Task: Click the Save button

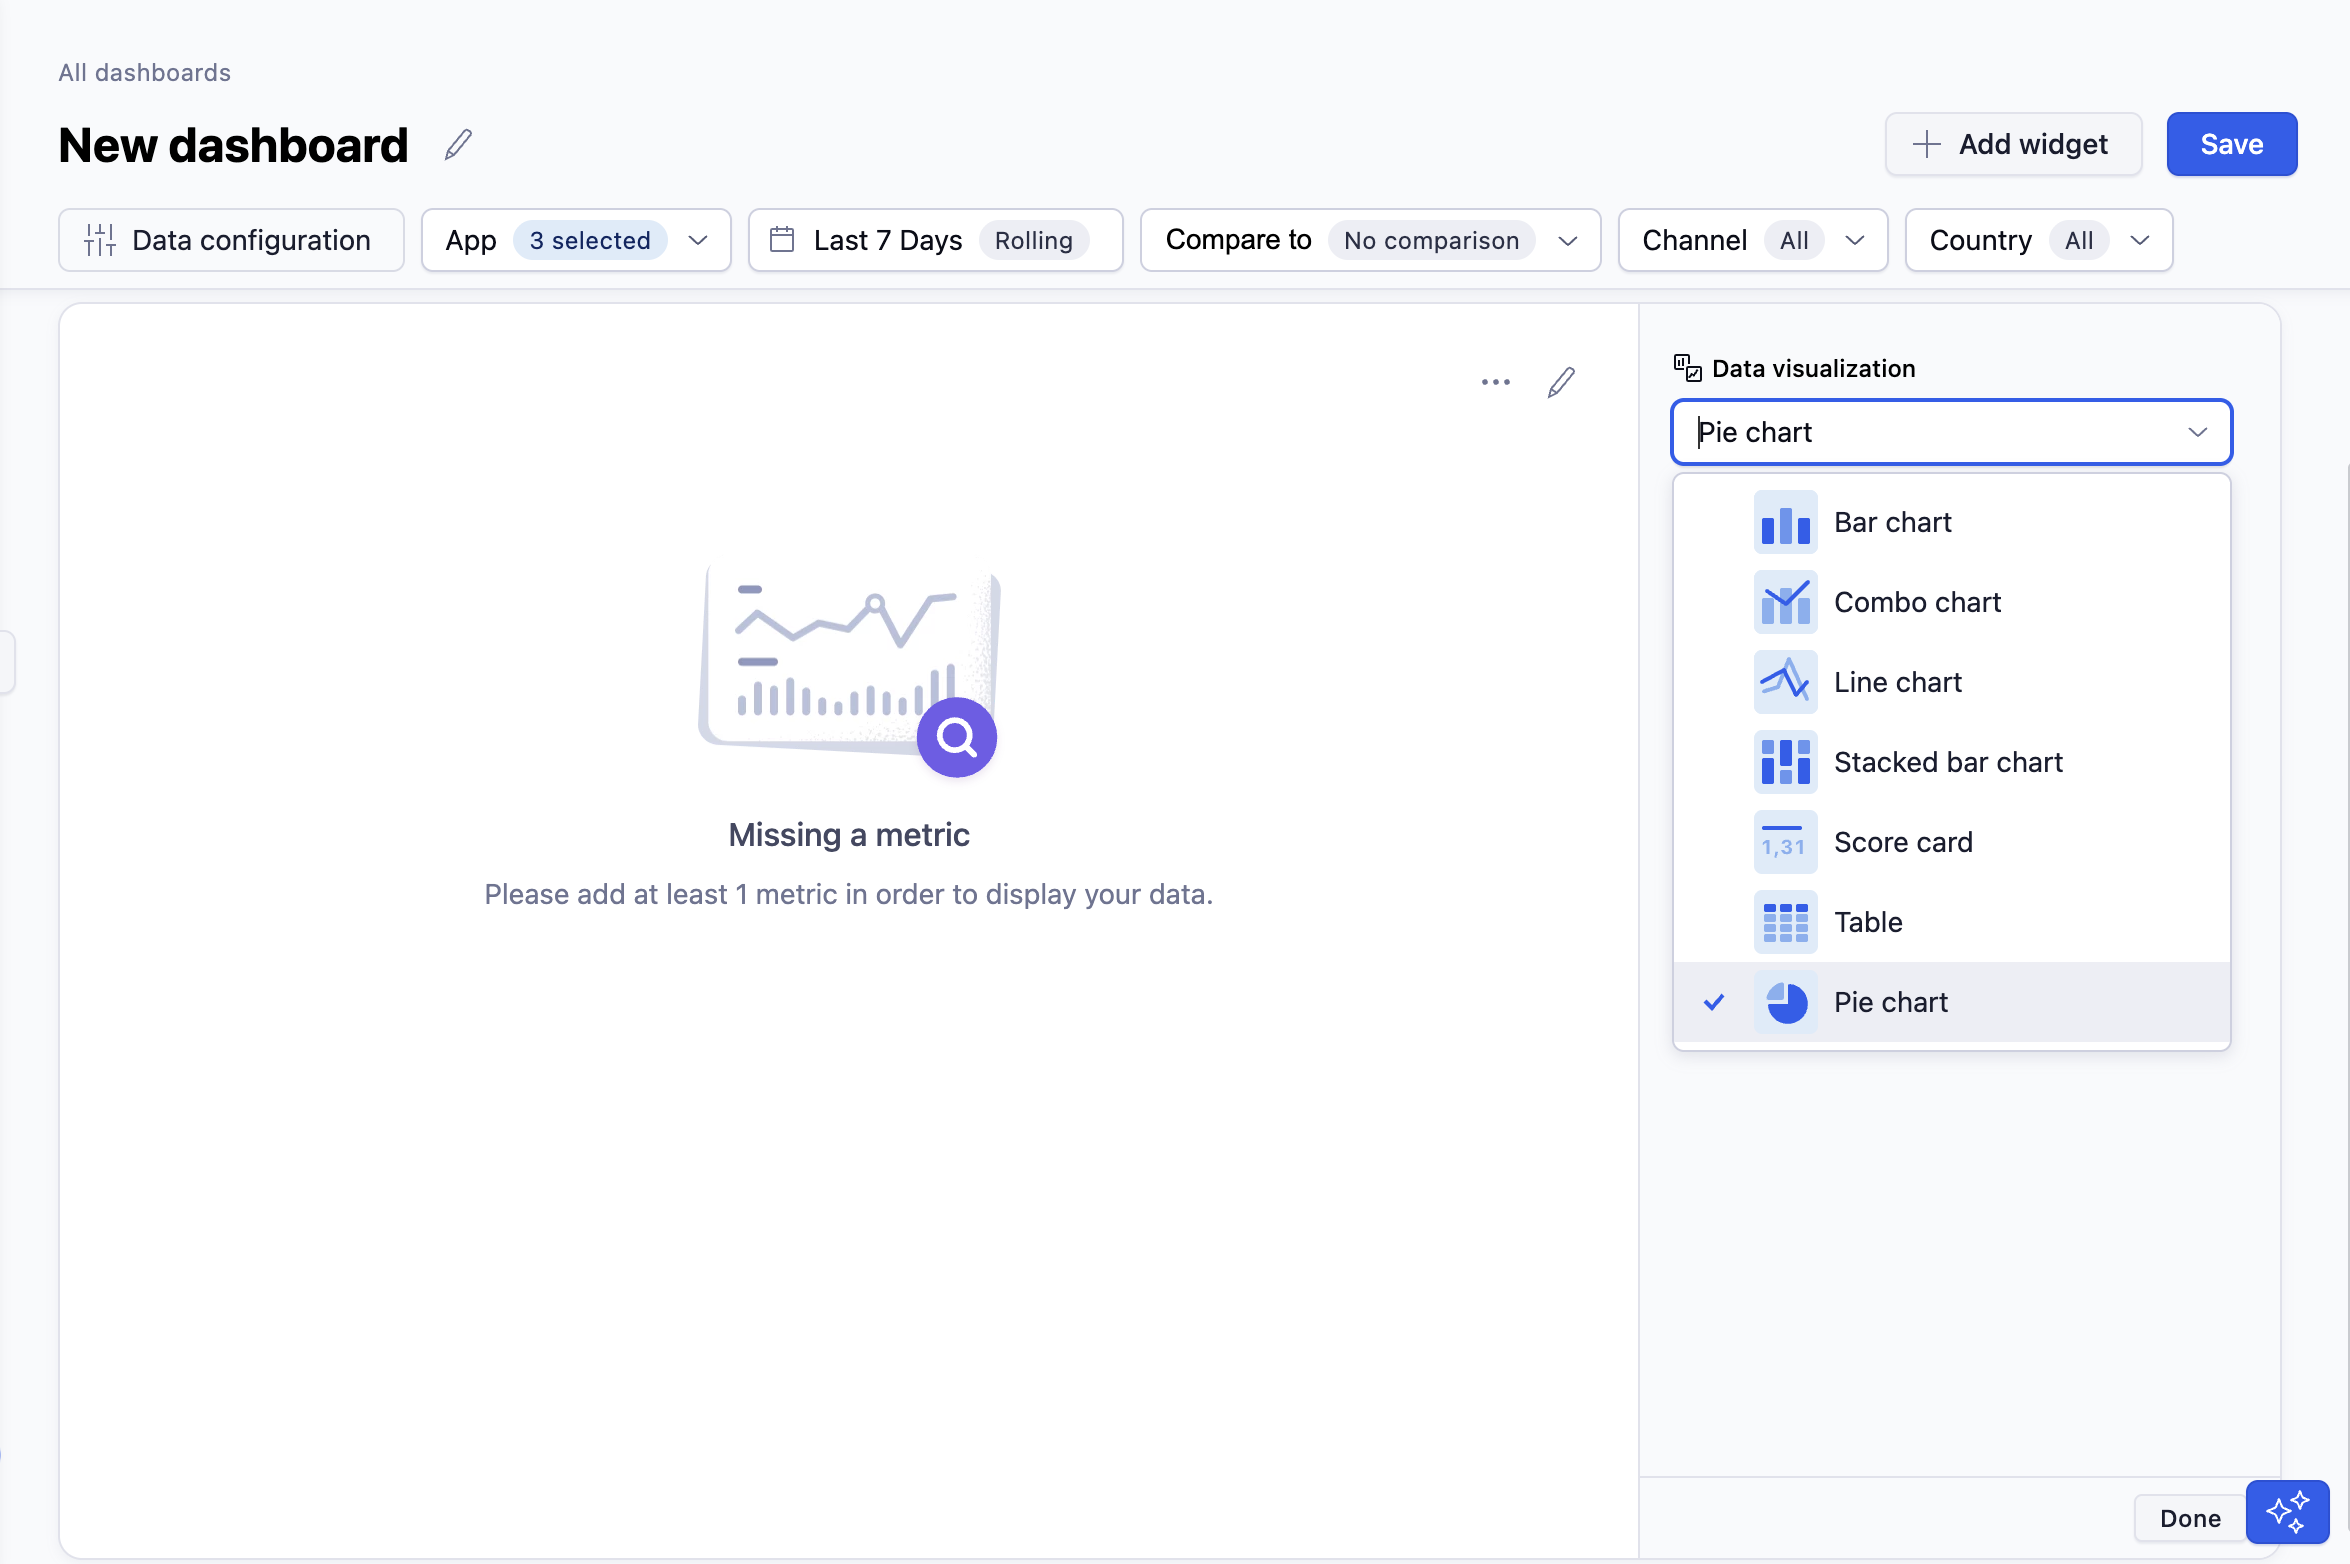Action: coord(2231,144)
